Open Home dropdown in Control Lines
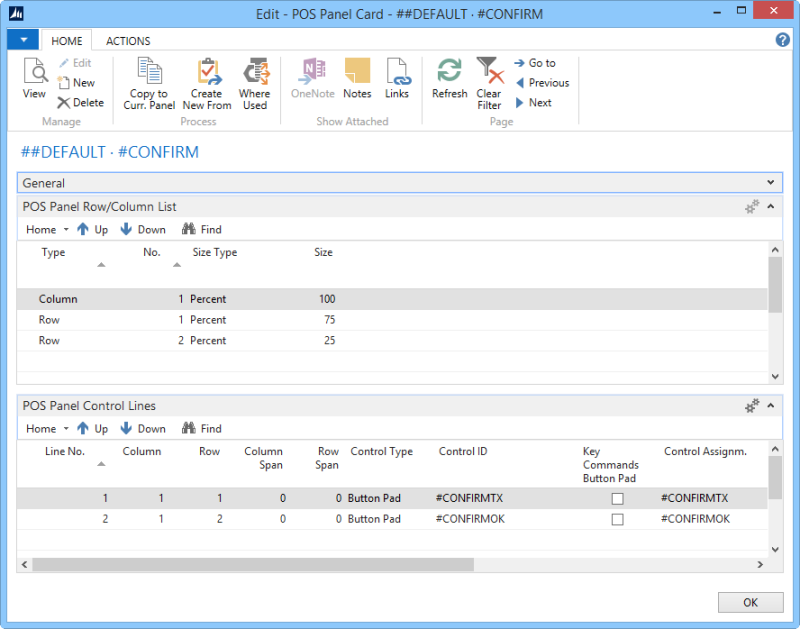800x629 pixels. pyautogui.click(x=47, y=429)
